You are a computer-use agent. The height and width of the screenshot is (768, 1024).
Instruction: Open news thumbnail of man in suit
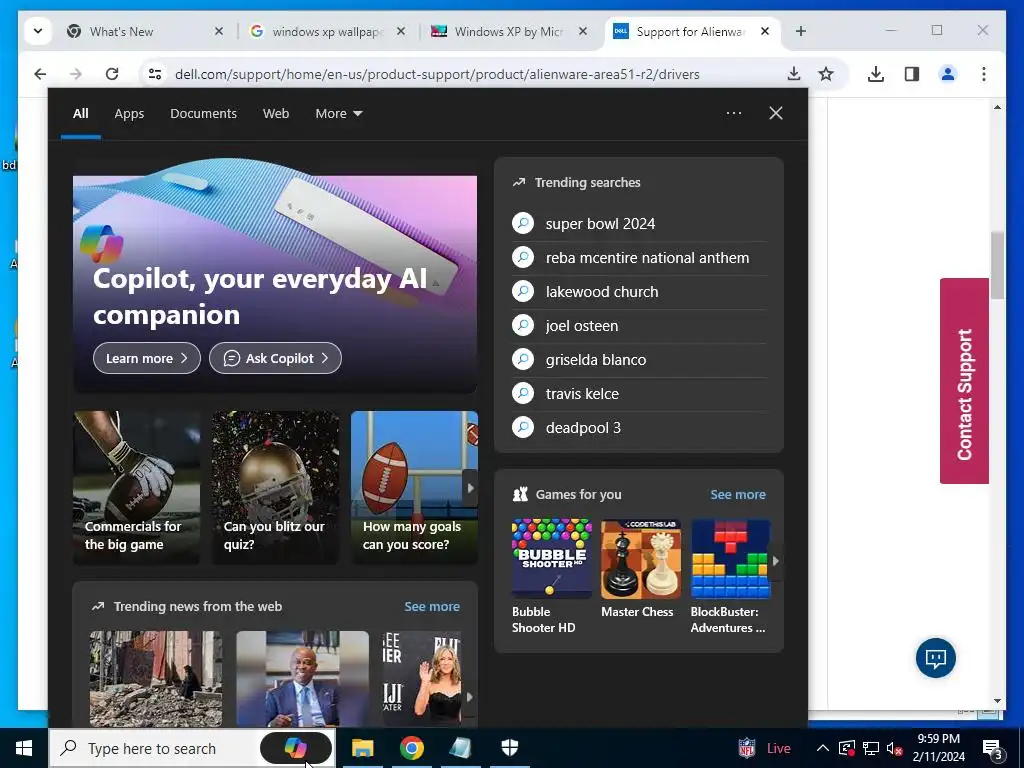[x=302, y=679]
